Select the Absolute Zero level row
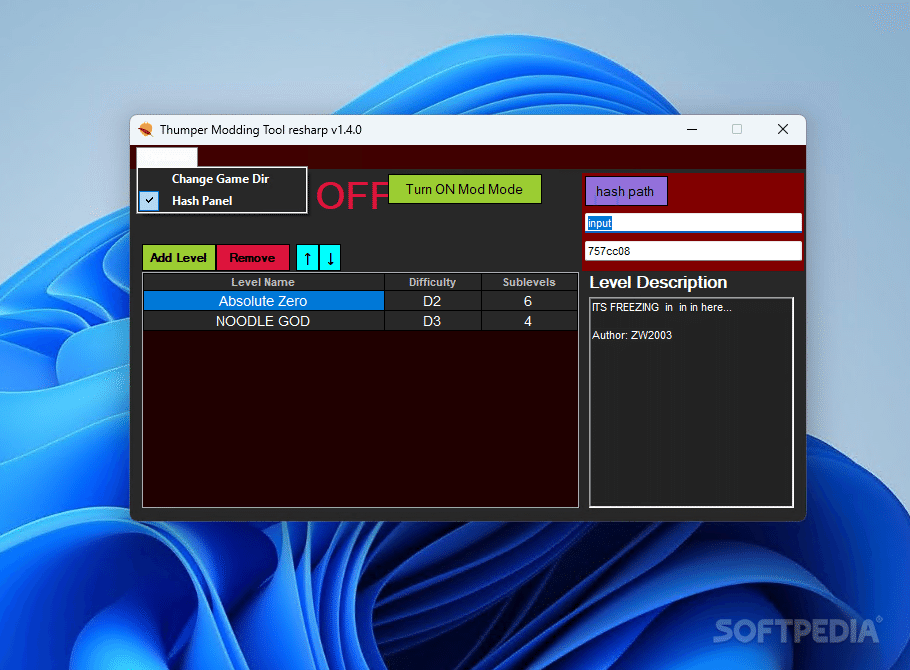The height and width of the screenshot is (670, 910). [360, 301]
